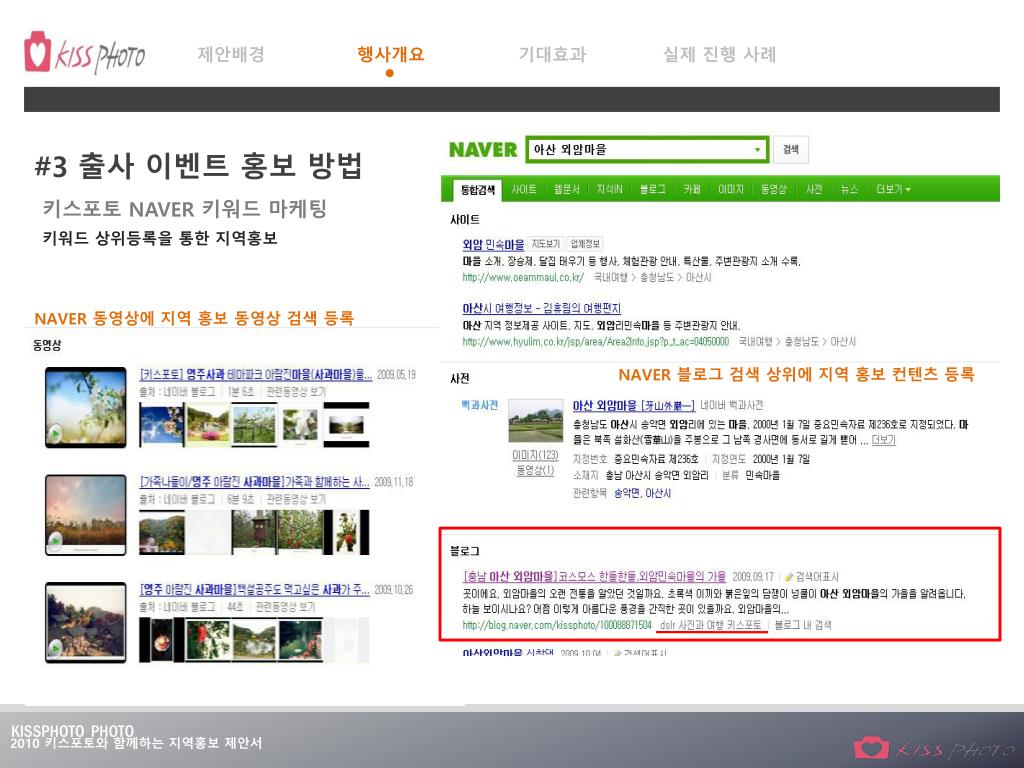Screen dimensions: 1024x768
Task: Open the 이미지(123) link
Action: 536,455
